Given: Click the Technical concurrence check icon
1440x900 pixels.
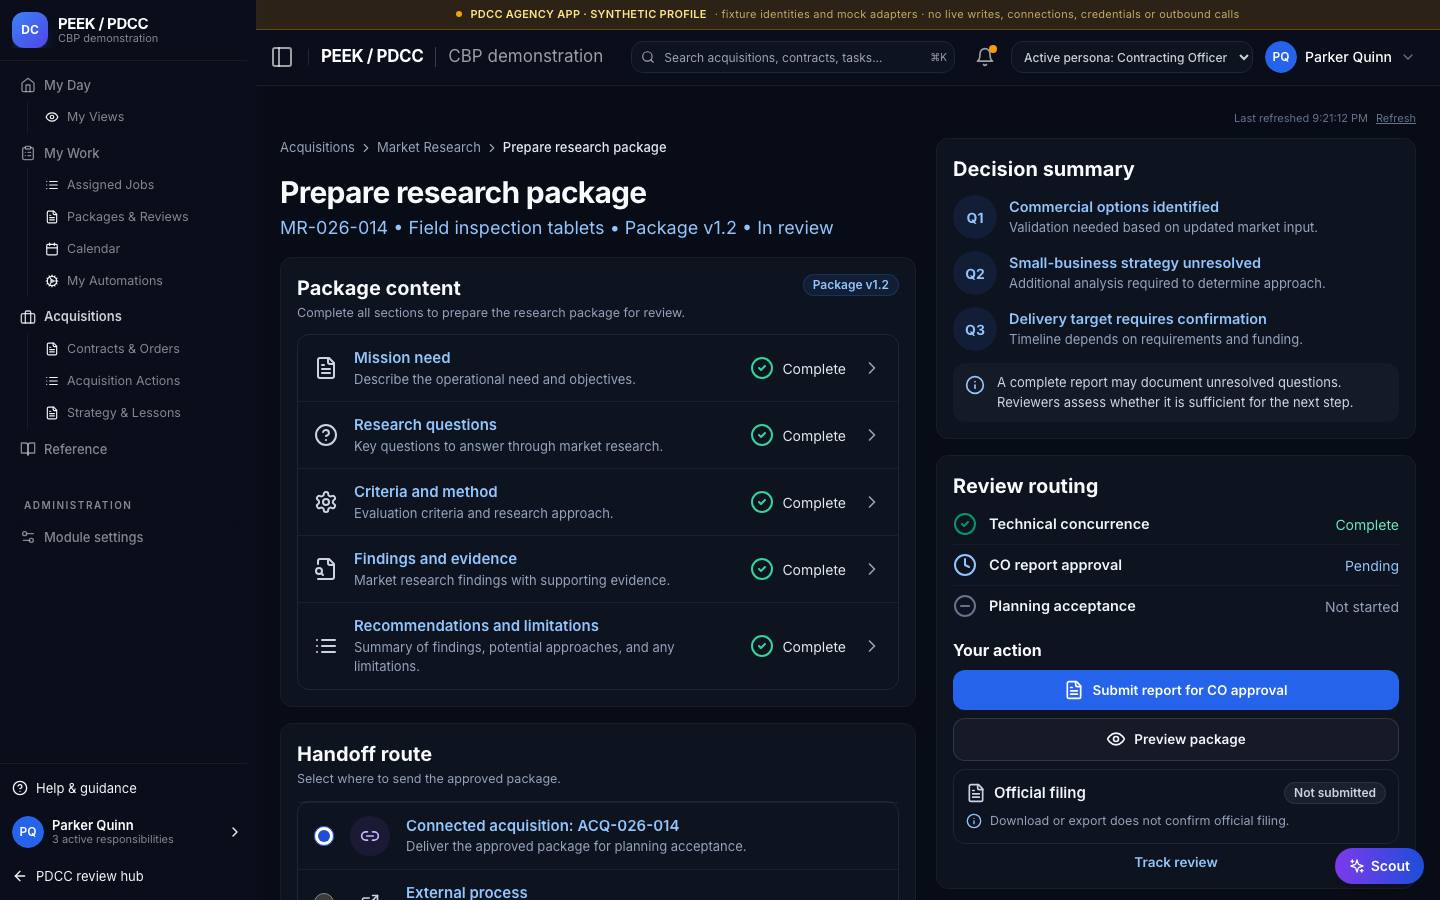Looking at the screenshot, I should tap(965, 524).
